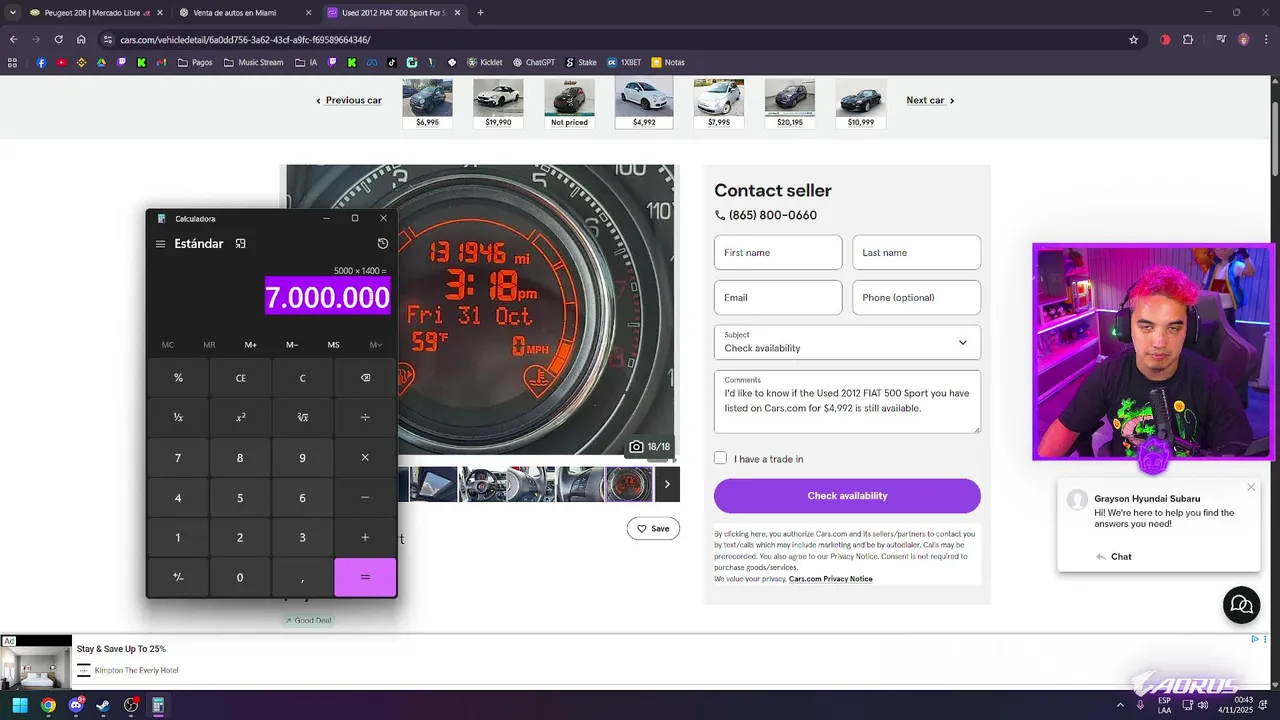Switch to Venta de autos en Miami tab
Image resolution: width=1280 pixels, height=720 pixels.
pyautogui.click(x=244, y=13)
